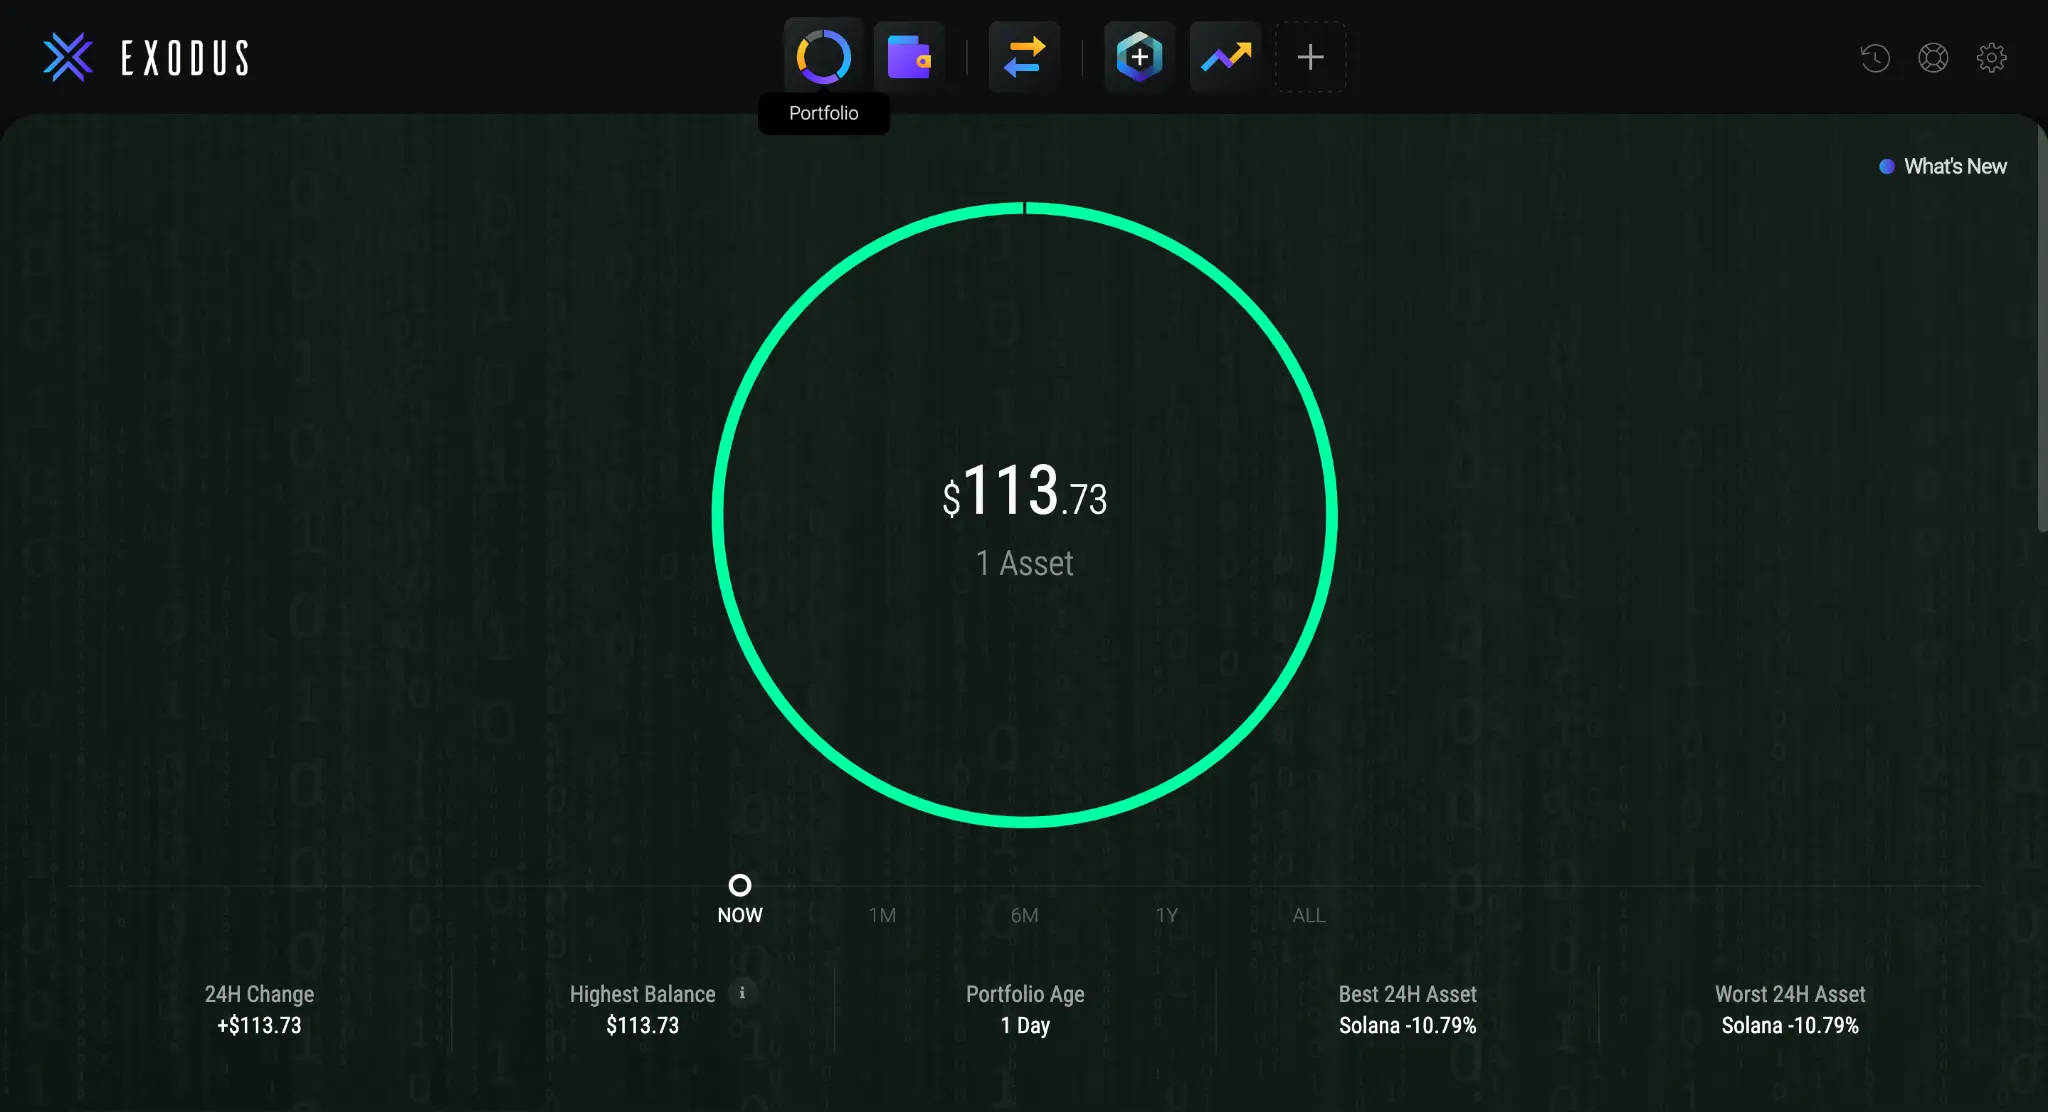This screenshot has height=1112, width=2048.
Task: Select the NOW timeline marker
Action: [740, 885]
